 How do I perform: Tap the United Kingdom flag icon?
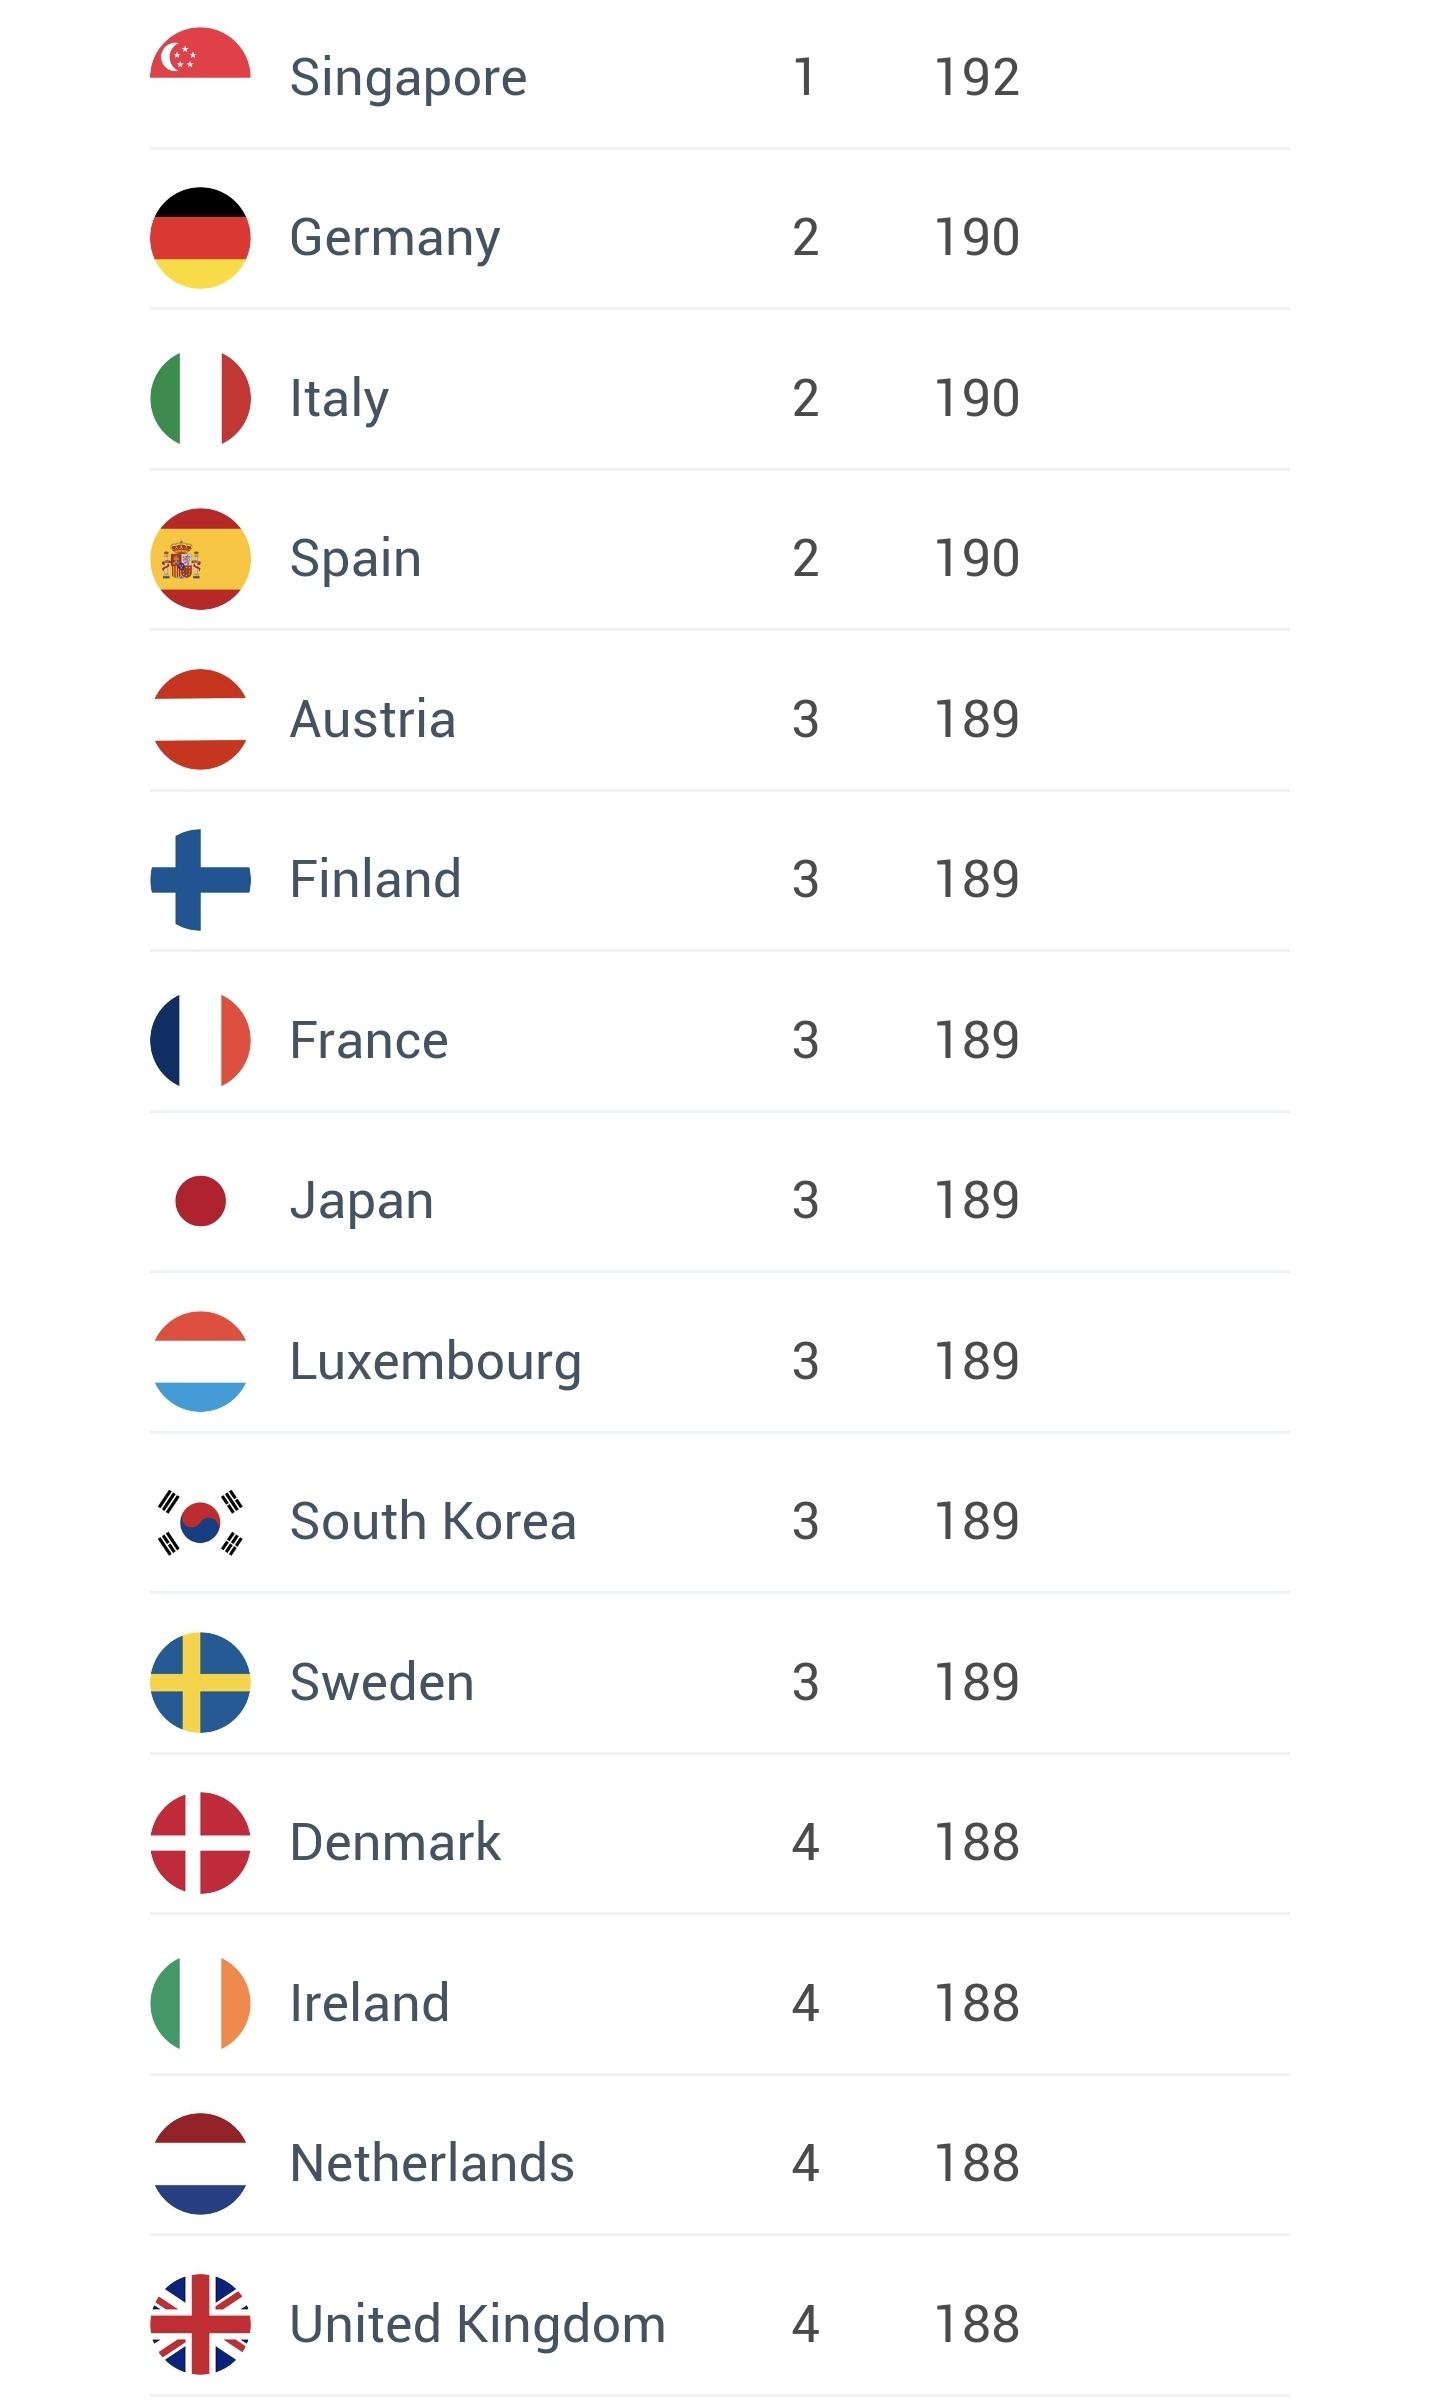(x=200, y=2324)
